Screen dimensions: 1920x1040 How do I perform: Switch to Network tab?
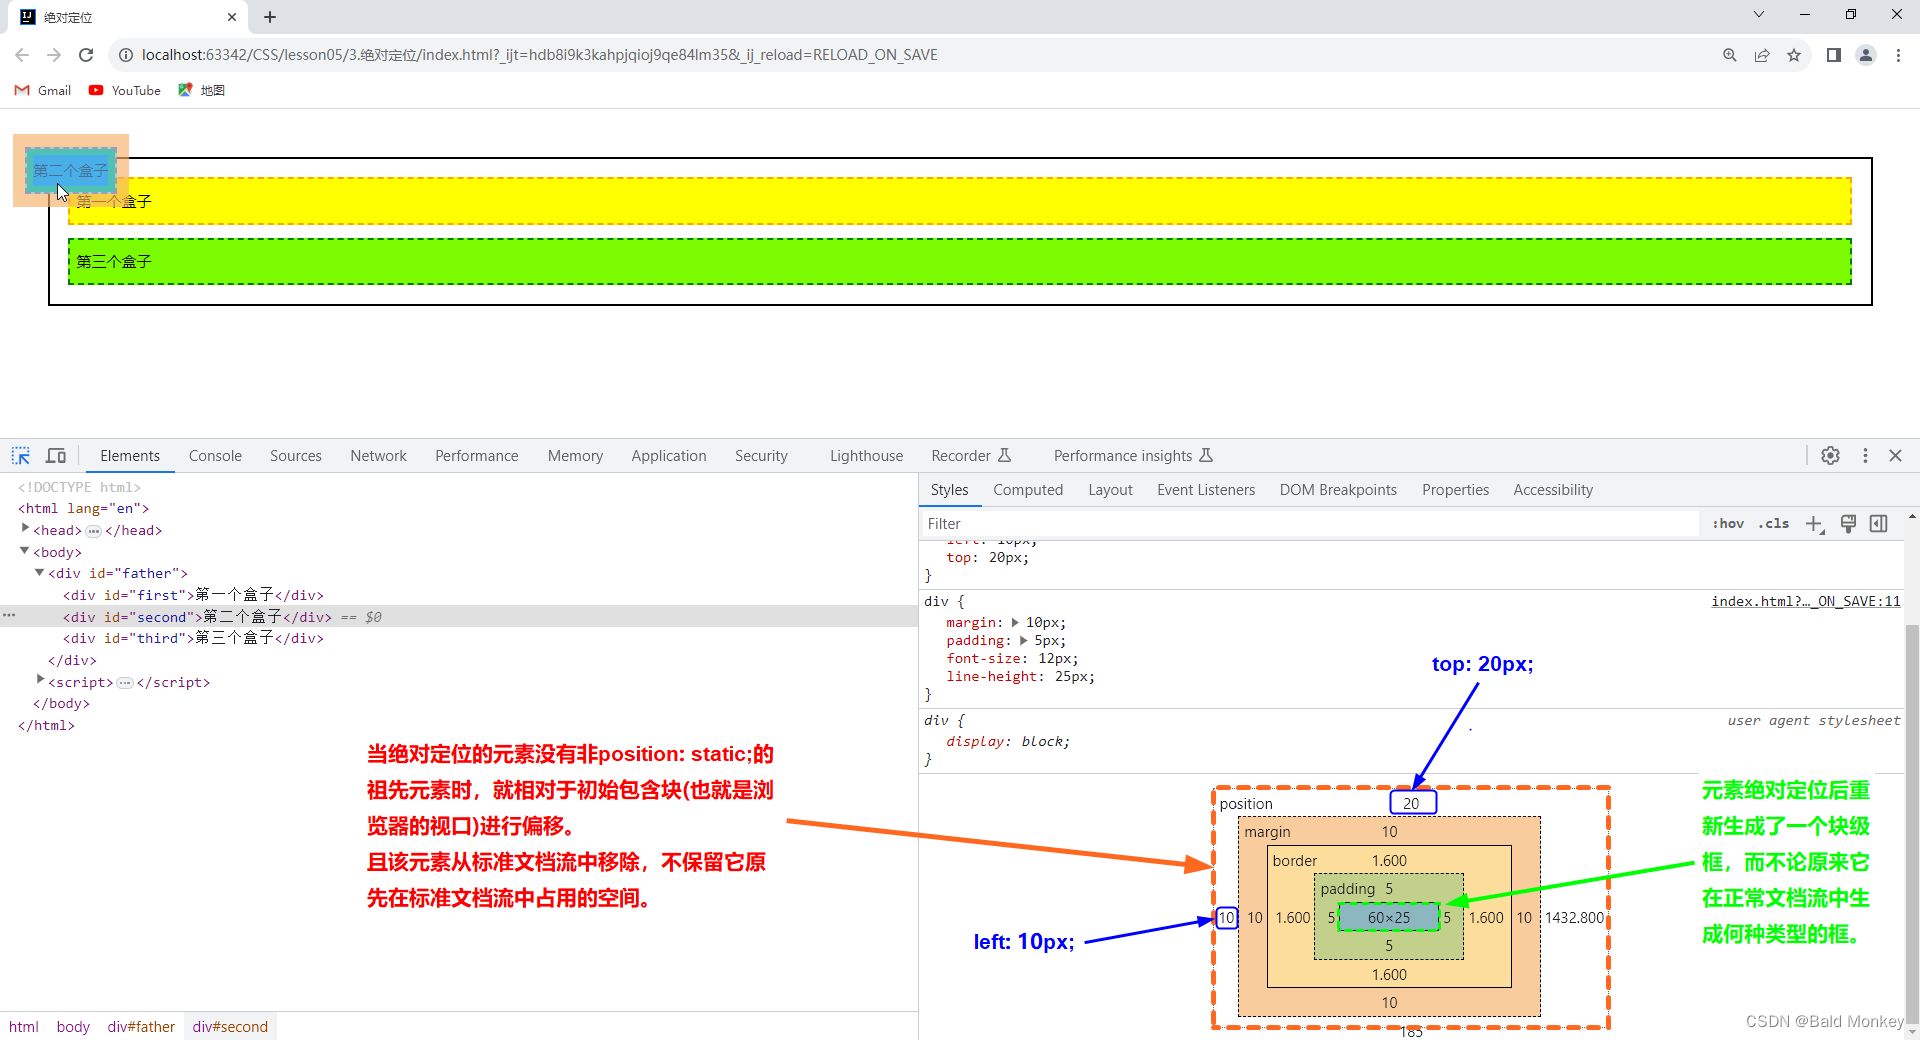378,456
